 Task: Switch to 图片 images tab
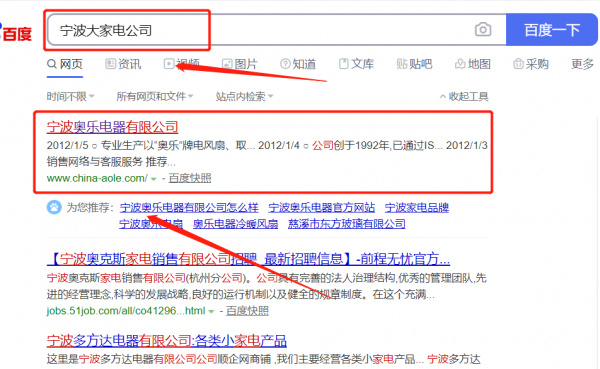(240, 64)
